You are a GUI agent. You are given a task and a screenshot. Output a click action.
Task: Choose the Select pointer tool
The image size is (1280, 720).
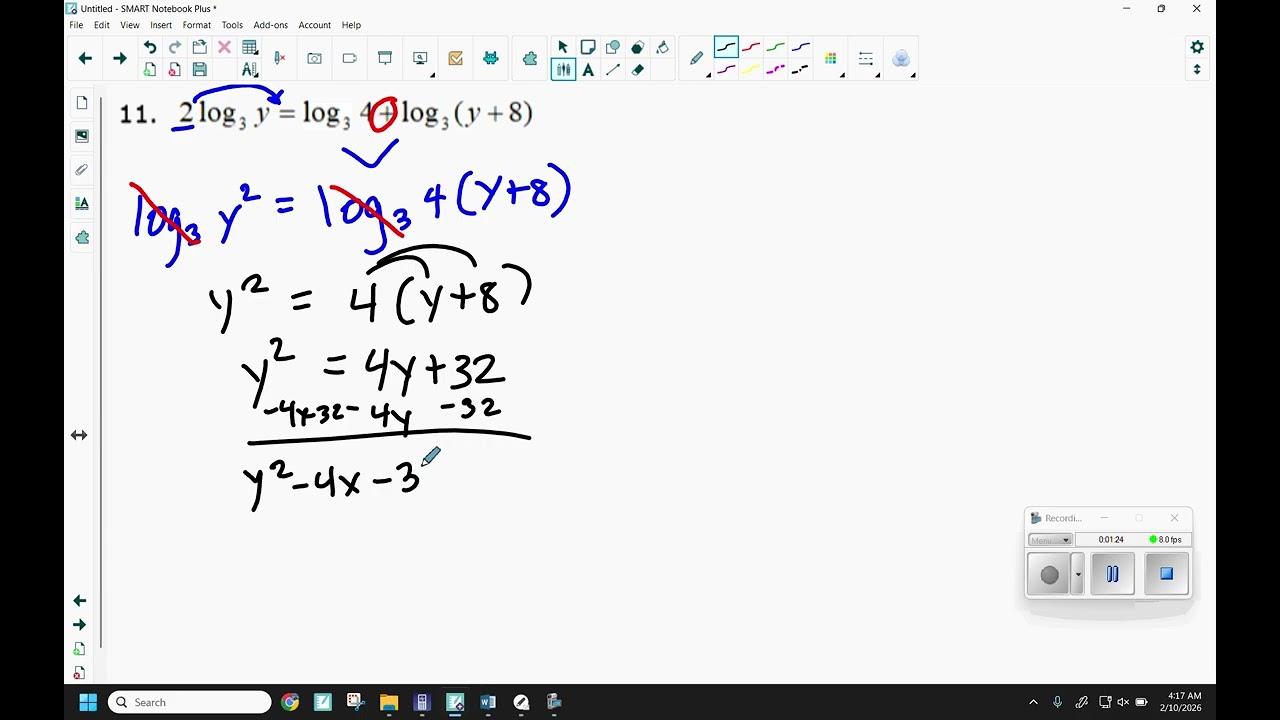coord(563,47)
